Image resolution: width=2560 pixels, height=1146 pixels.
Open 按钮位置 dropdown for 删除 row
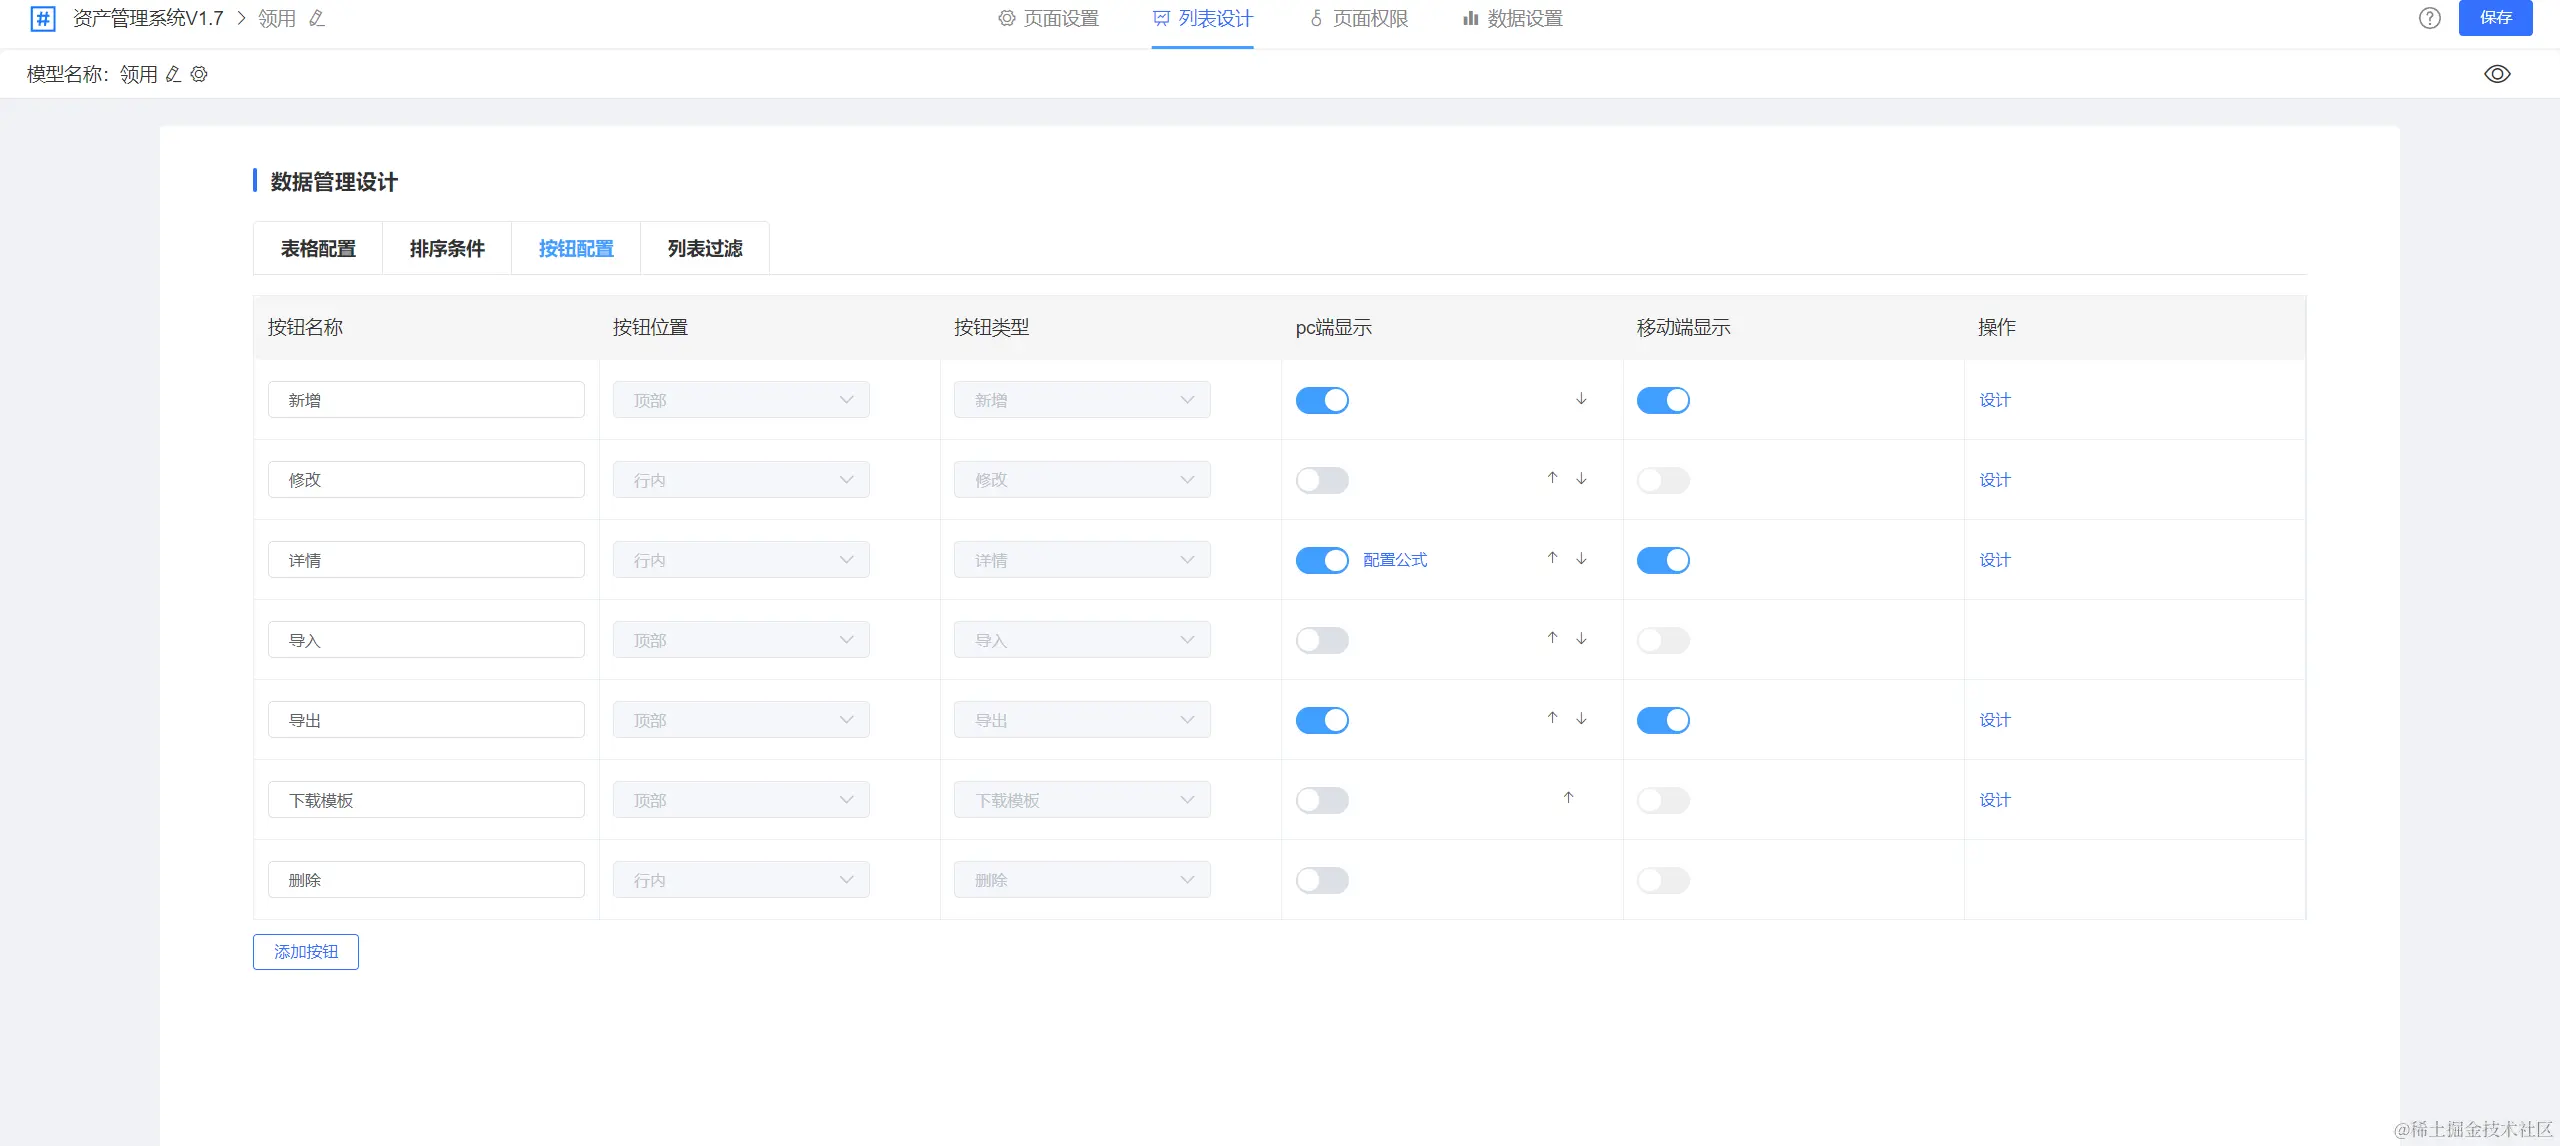pos(741,880)
